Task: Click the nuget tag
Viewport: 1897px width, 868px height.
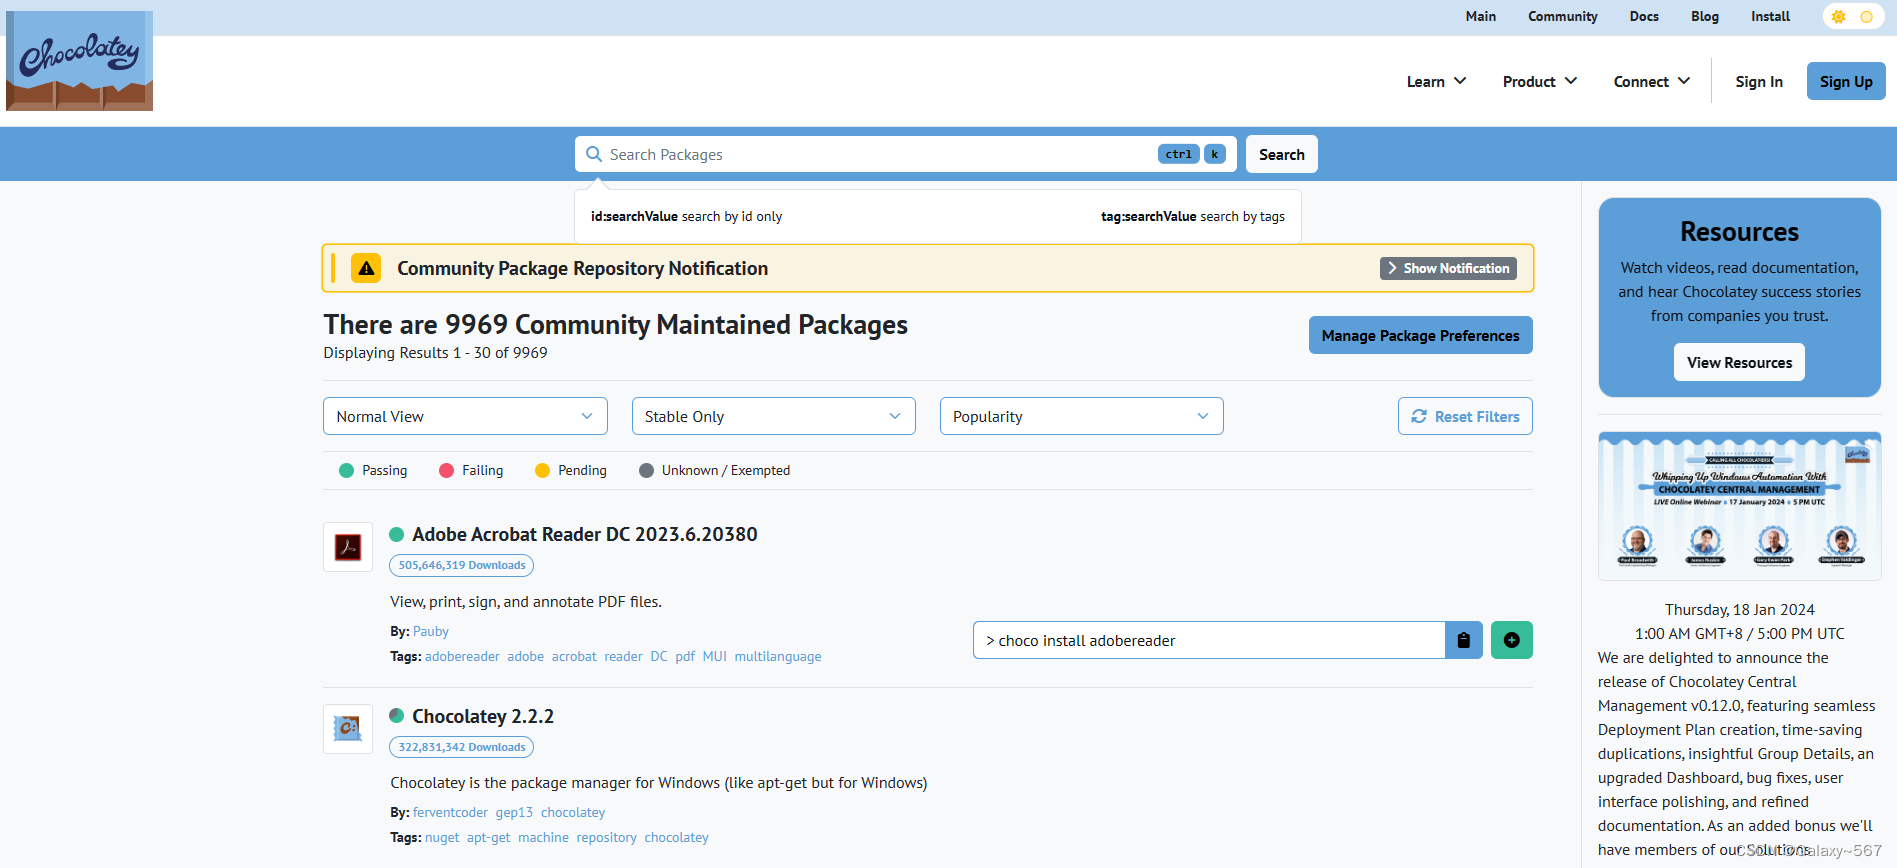Action: (x=442, y=837)
